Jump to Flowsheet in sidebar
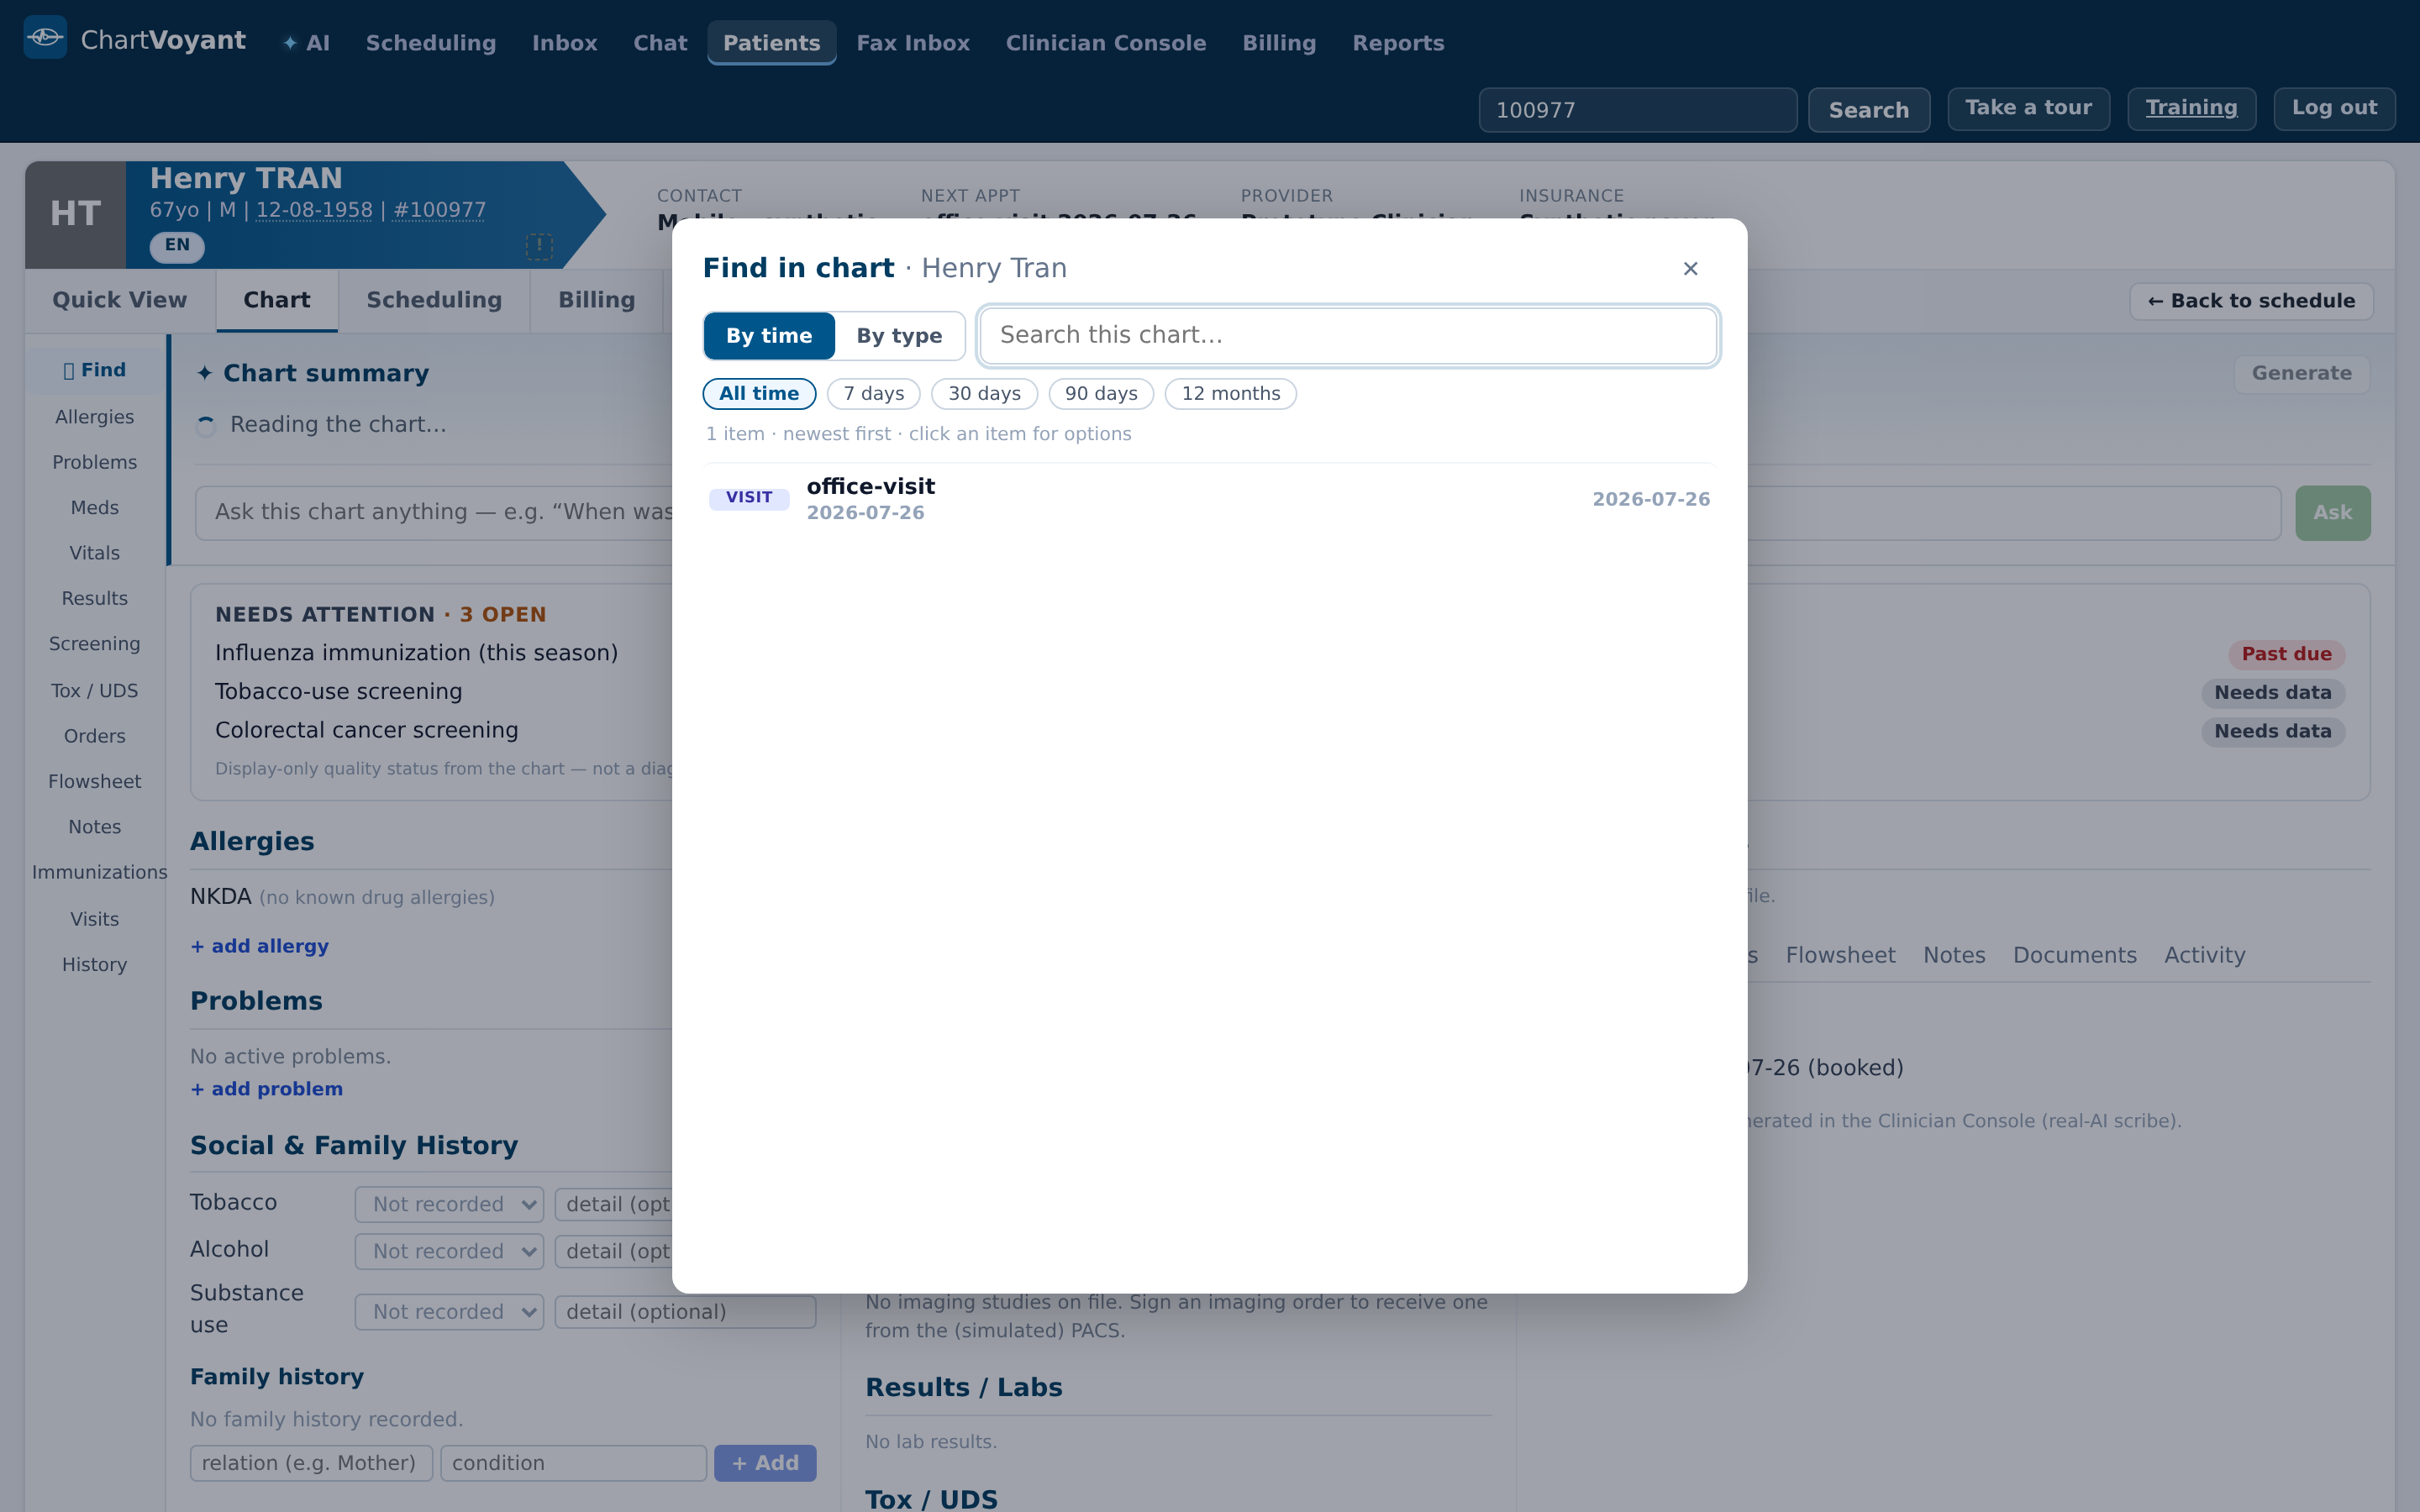Viewport: 2420px width, 1512px height. (x=95, y=782)
